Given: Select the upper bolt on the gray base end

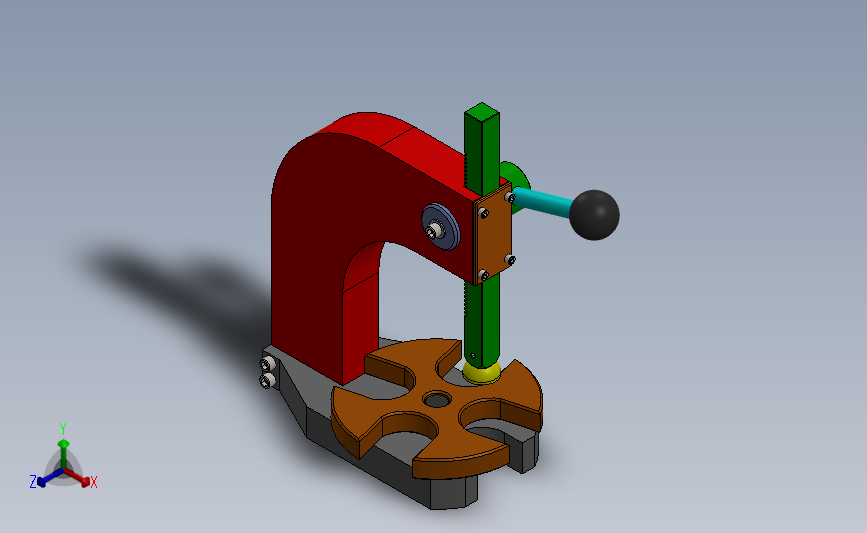Looking at the screenshot, I should (268, 364).
